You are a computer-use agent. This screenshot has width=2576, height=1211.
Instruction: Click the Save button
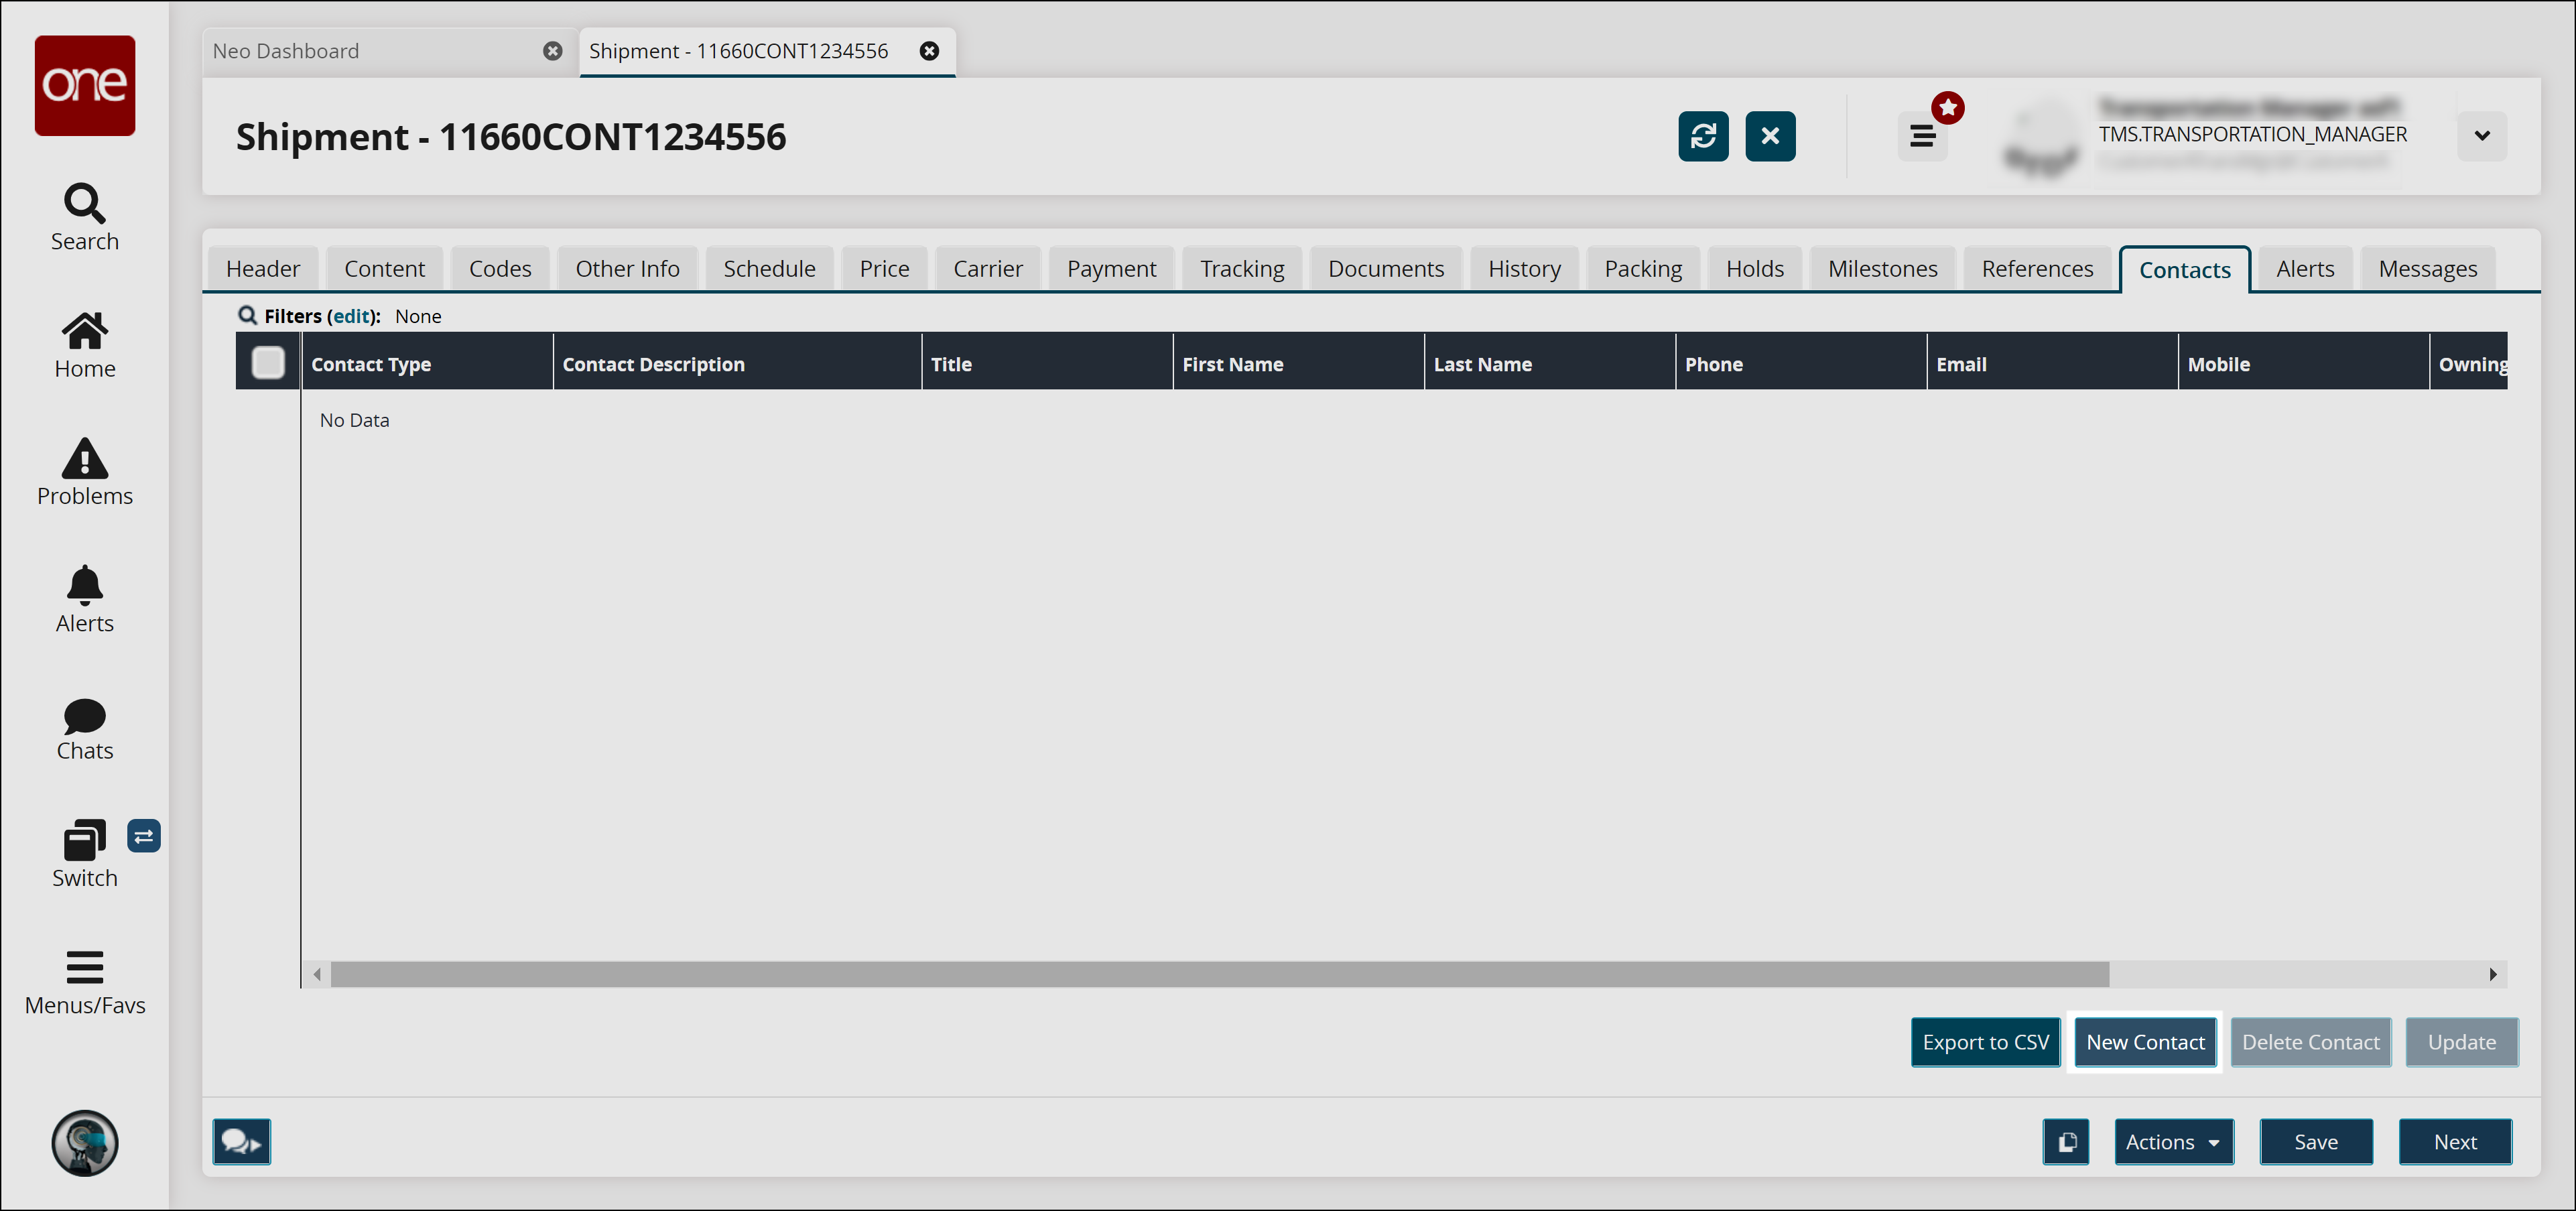point(2313,1141)
